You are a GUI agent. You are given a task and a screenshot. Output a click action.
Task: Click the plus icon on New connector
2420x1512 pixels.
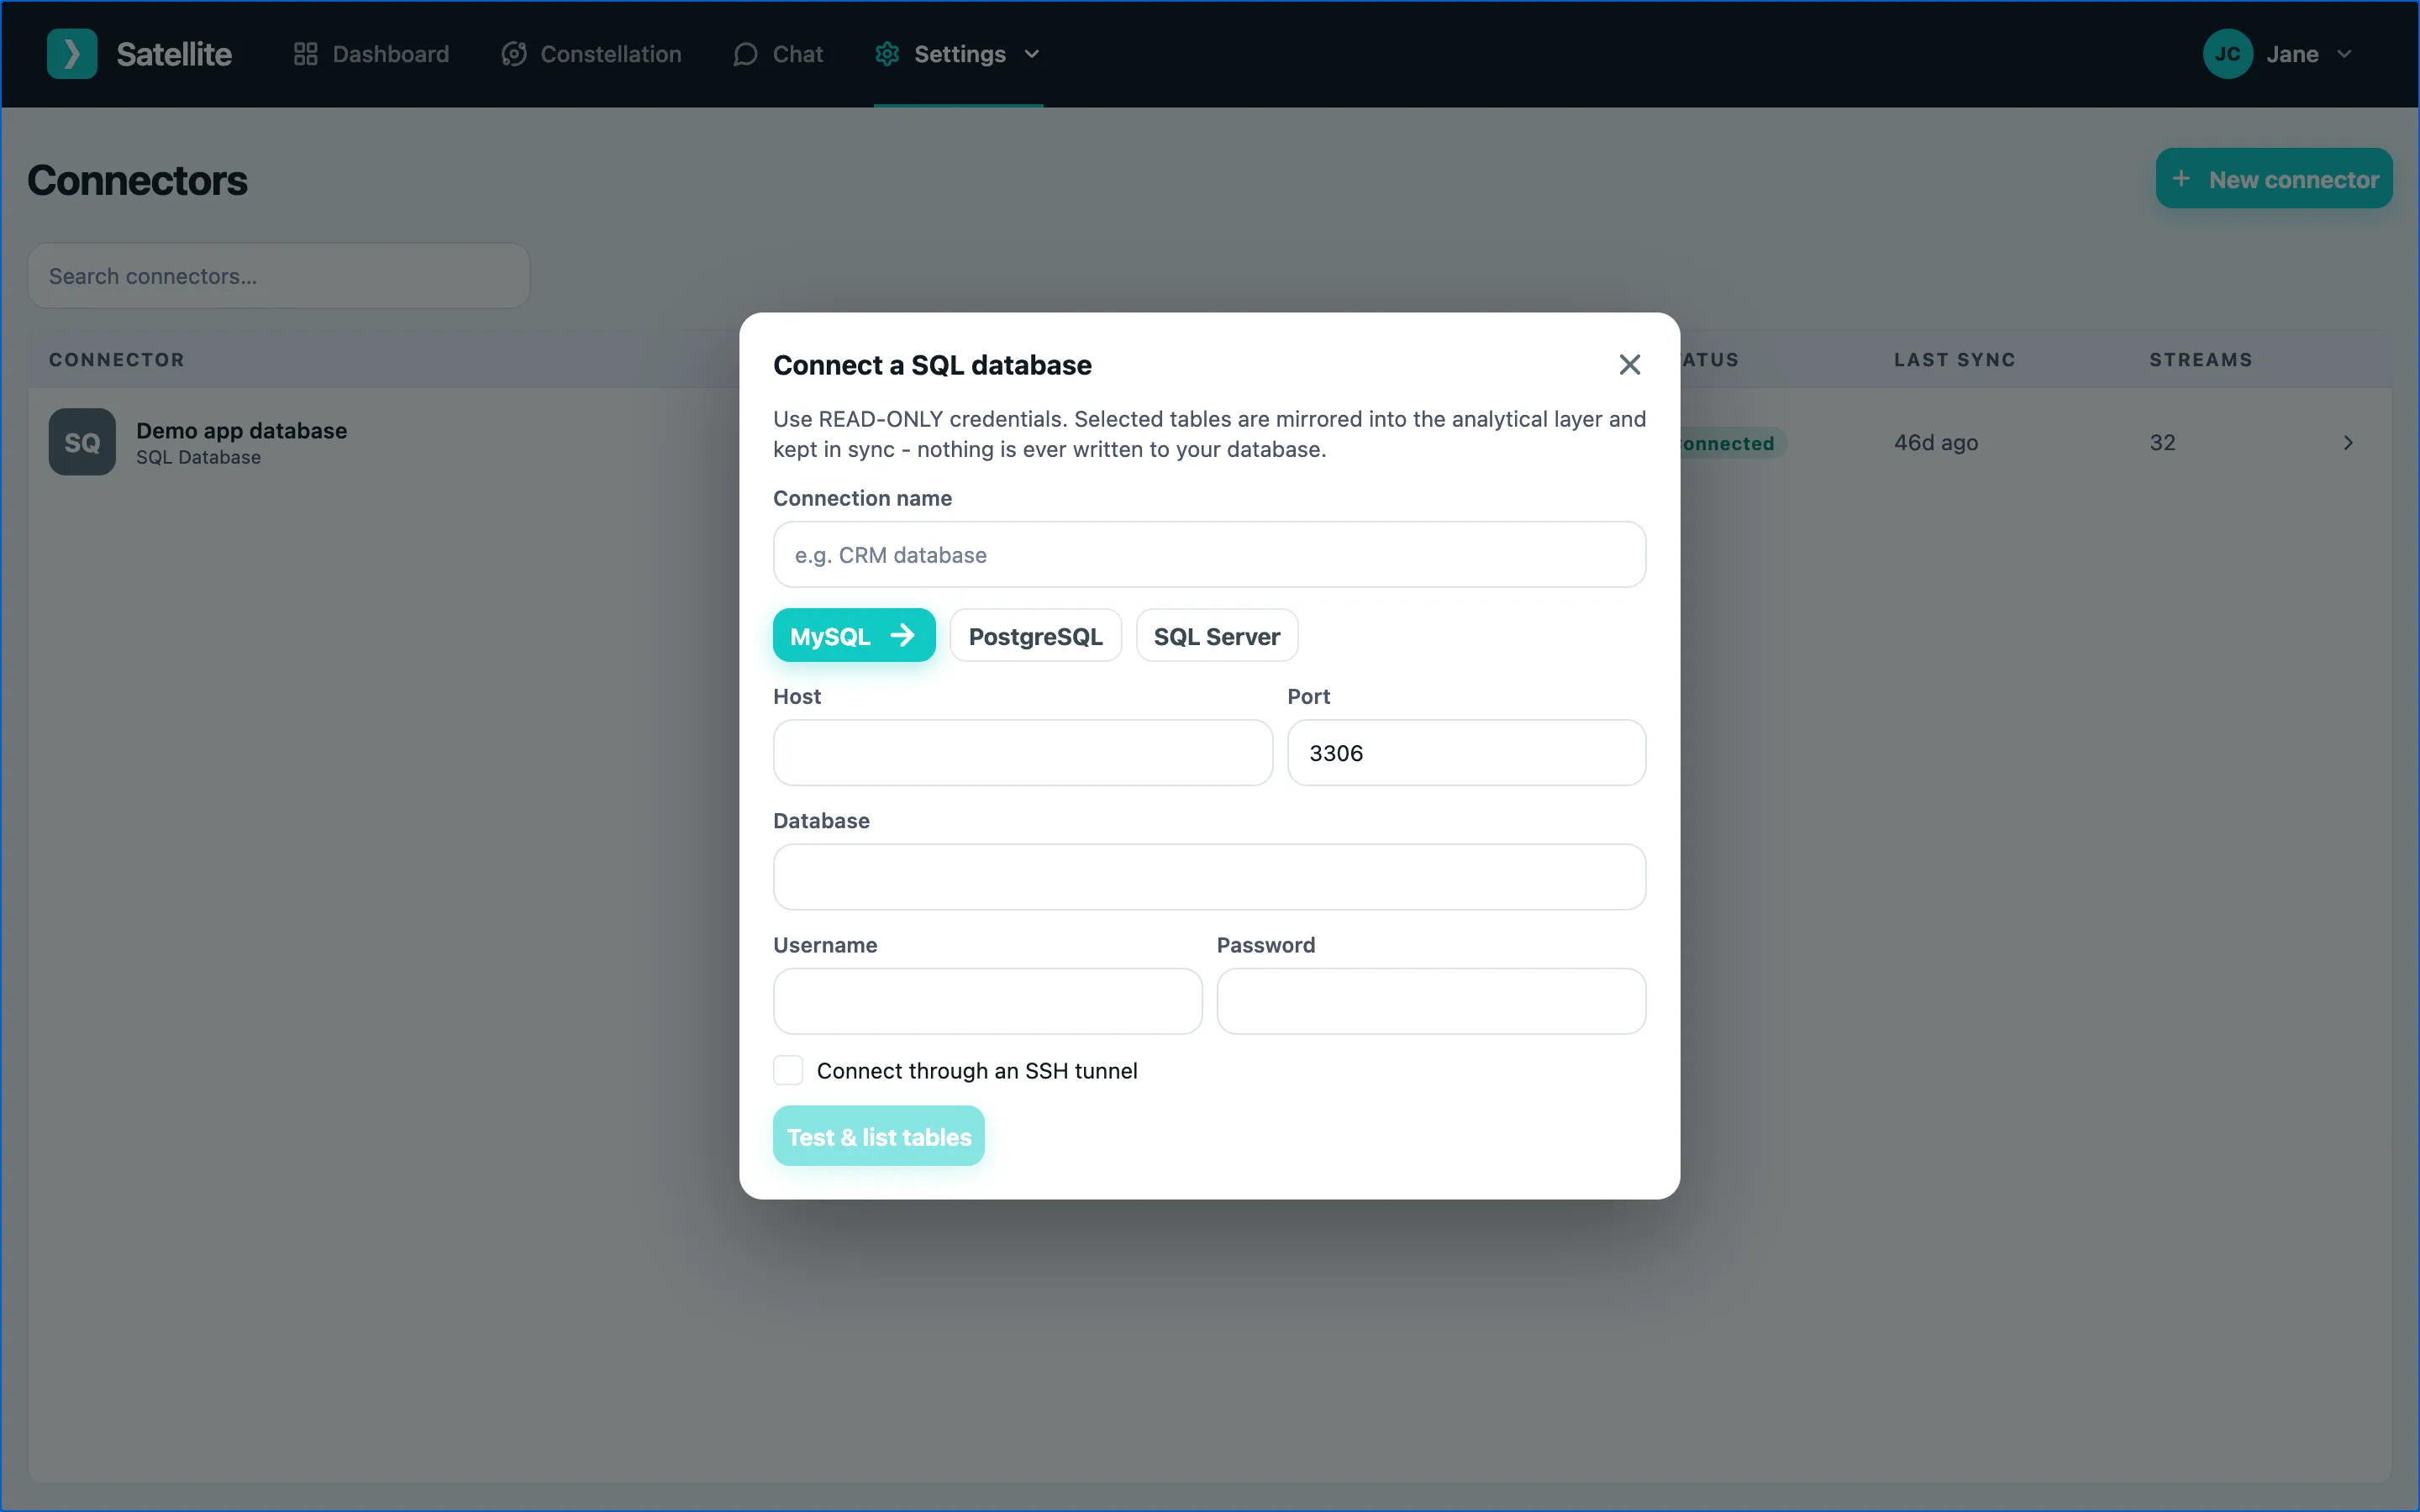[2181, 179]
